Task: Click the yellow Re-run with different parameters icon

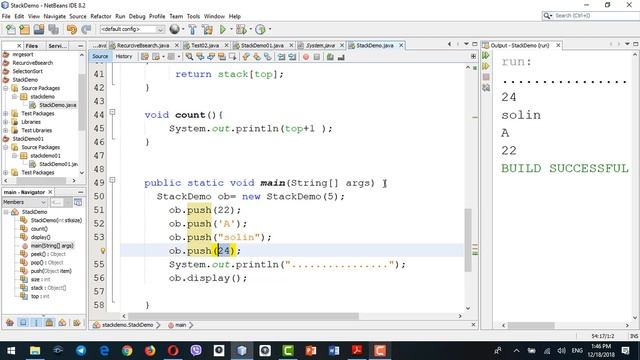Action: click(486, 66)
